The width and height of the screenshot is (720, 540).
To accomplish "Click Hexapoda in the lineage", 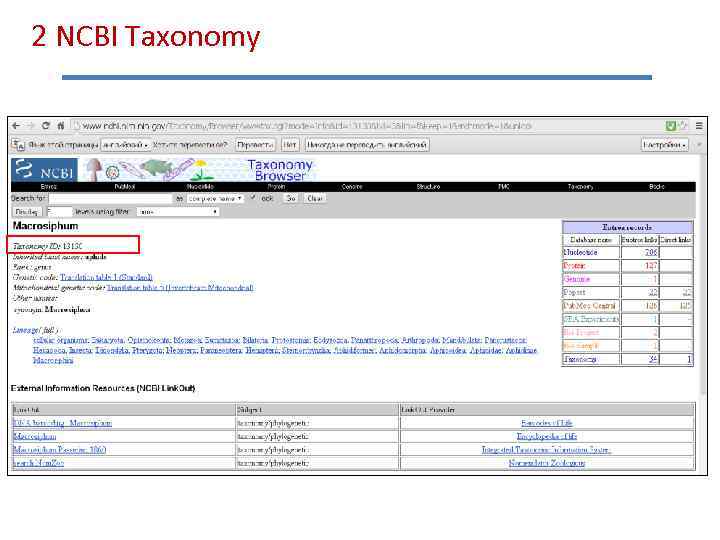I will [49, 350].
